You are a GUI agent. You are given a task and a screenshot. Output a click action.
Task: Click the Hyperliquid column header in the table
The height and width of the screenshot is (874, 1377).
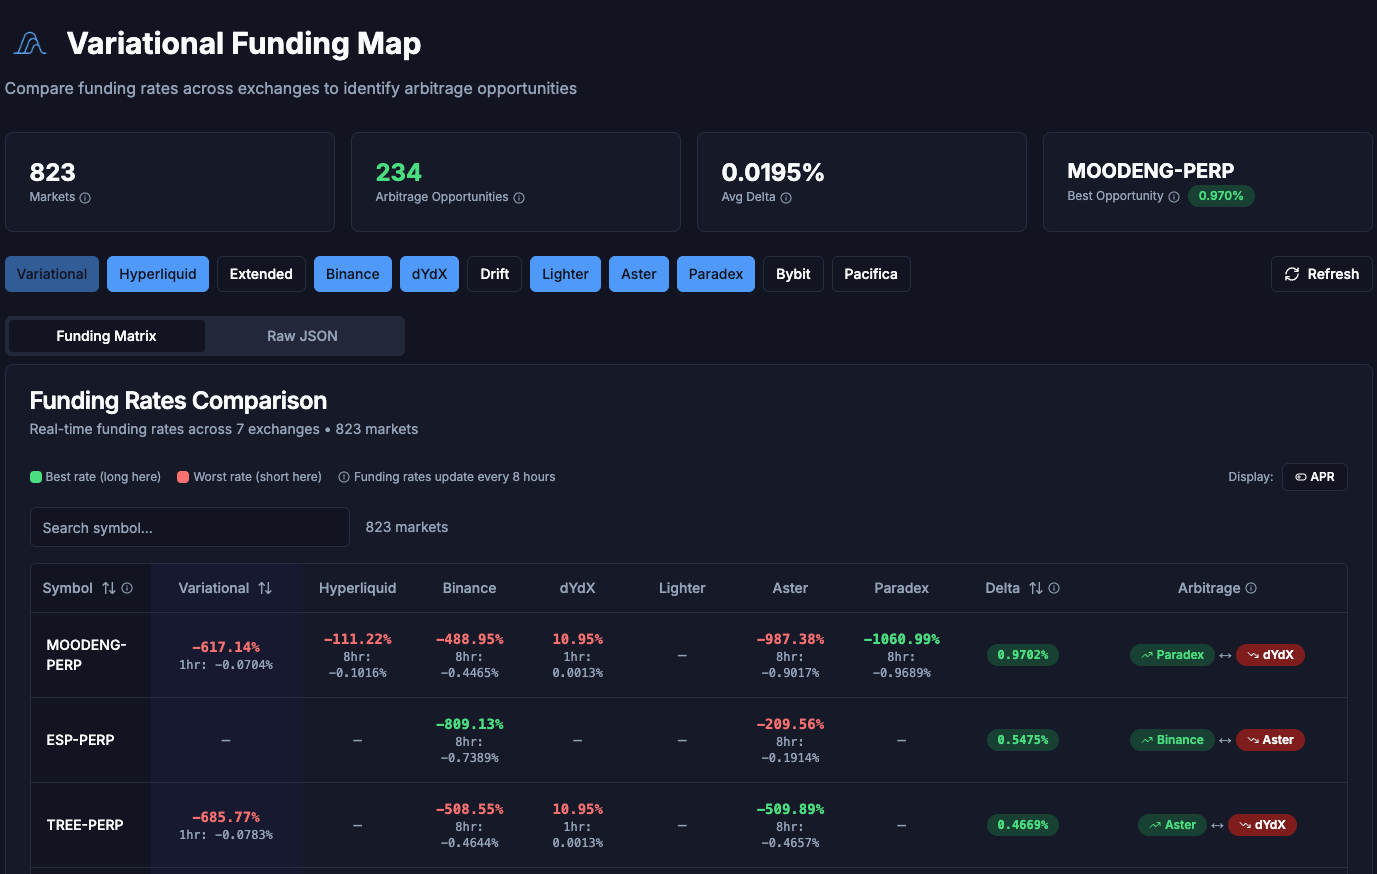coord(358,588)
